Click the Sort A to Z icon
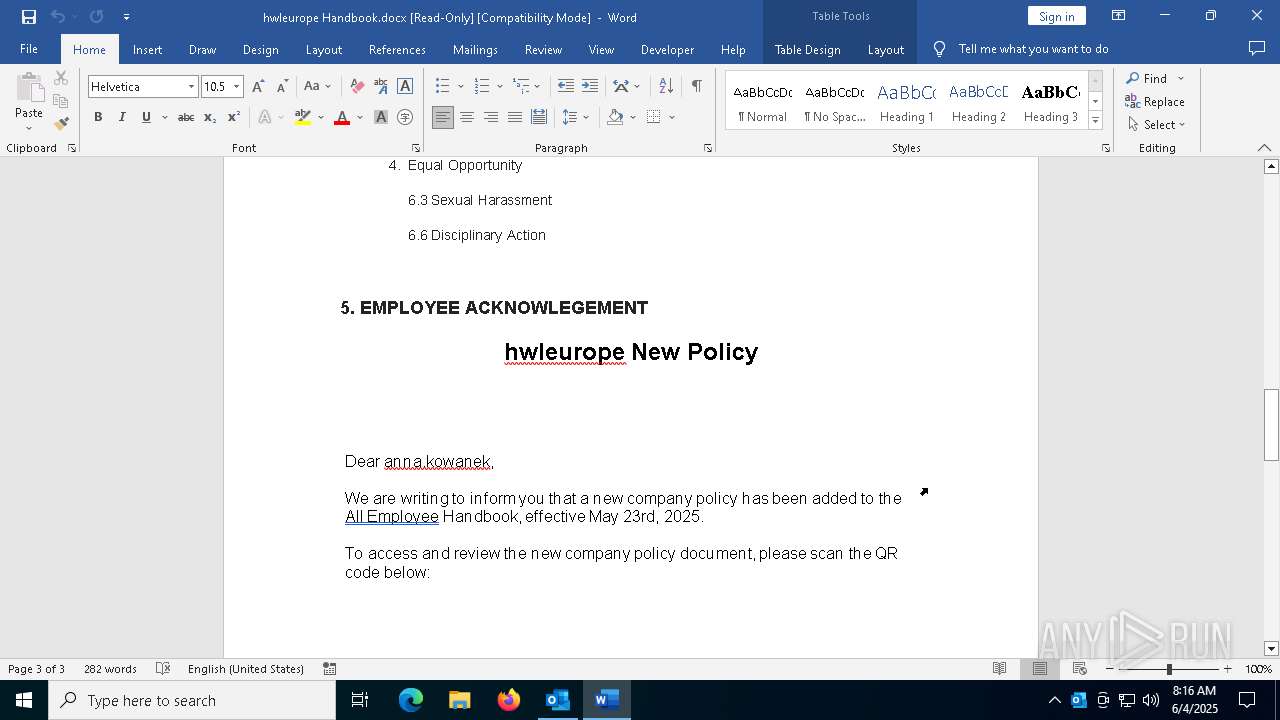The image size is (1280, 720). [x=666, y=87]
